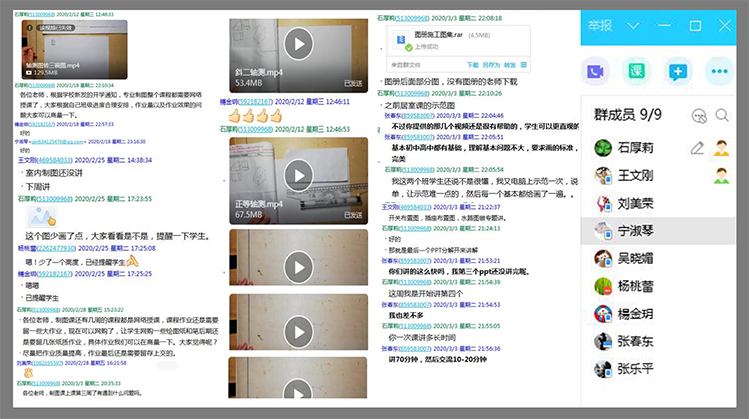Screen dimensions: 750x419
Task: Expand the dropdown arrow next to 举报
Action: (x=636, y=26)
